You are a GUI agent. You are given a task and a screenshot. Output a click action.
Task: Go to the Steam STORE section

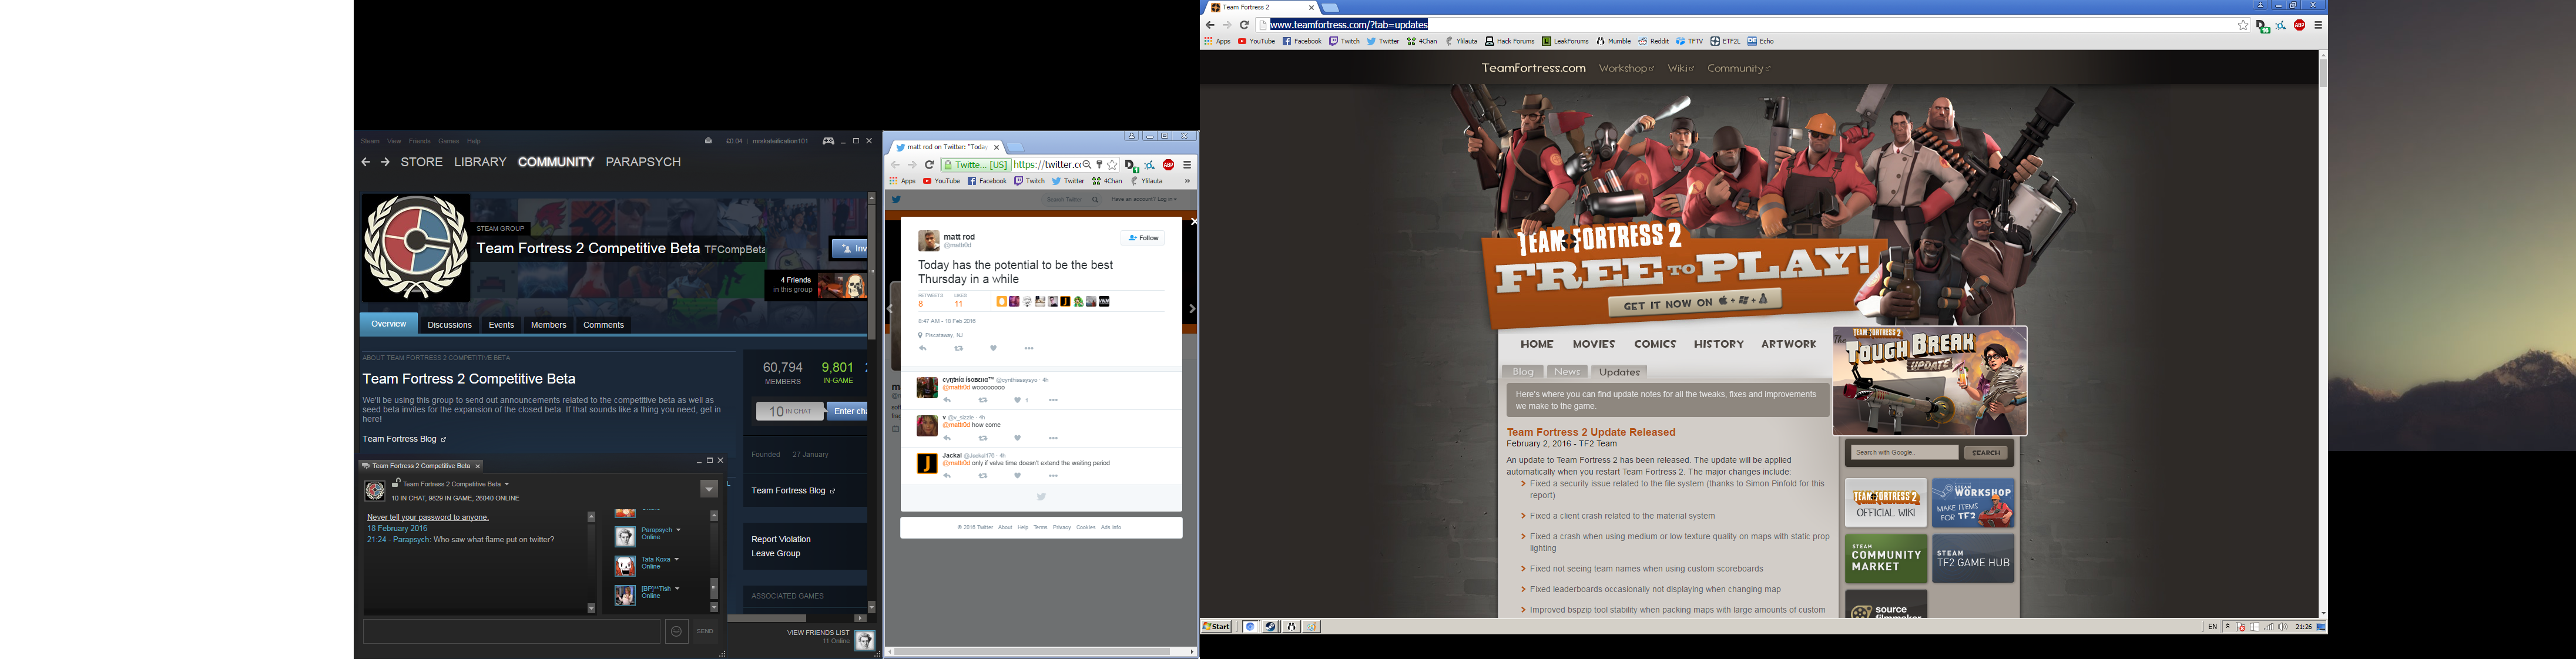[x=422, y=162]
